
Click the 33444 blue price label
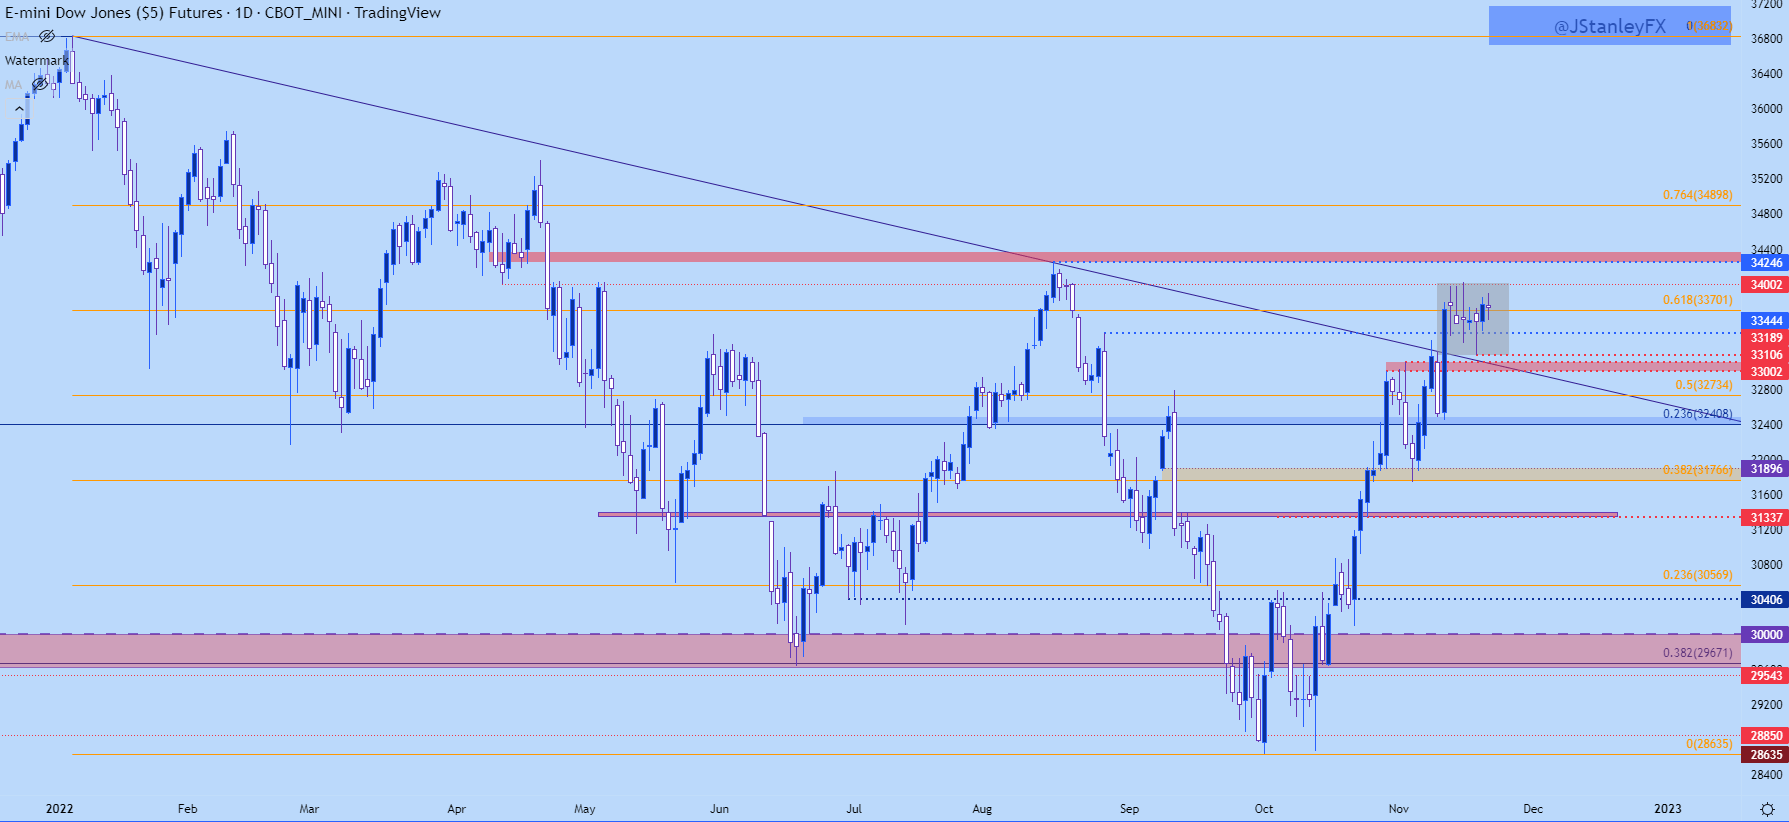pyautogui.click(x=1765, y=321)
